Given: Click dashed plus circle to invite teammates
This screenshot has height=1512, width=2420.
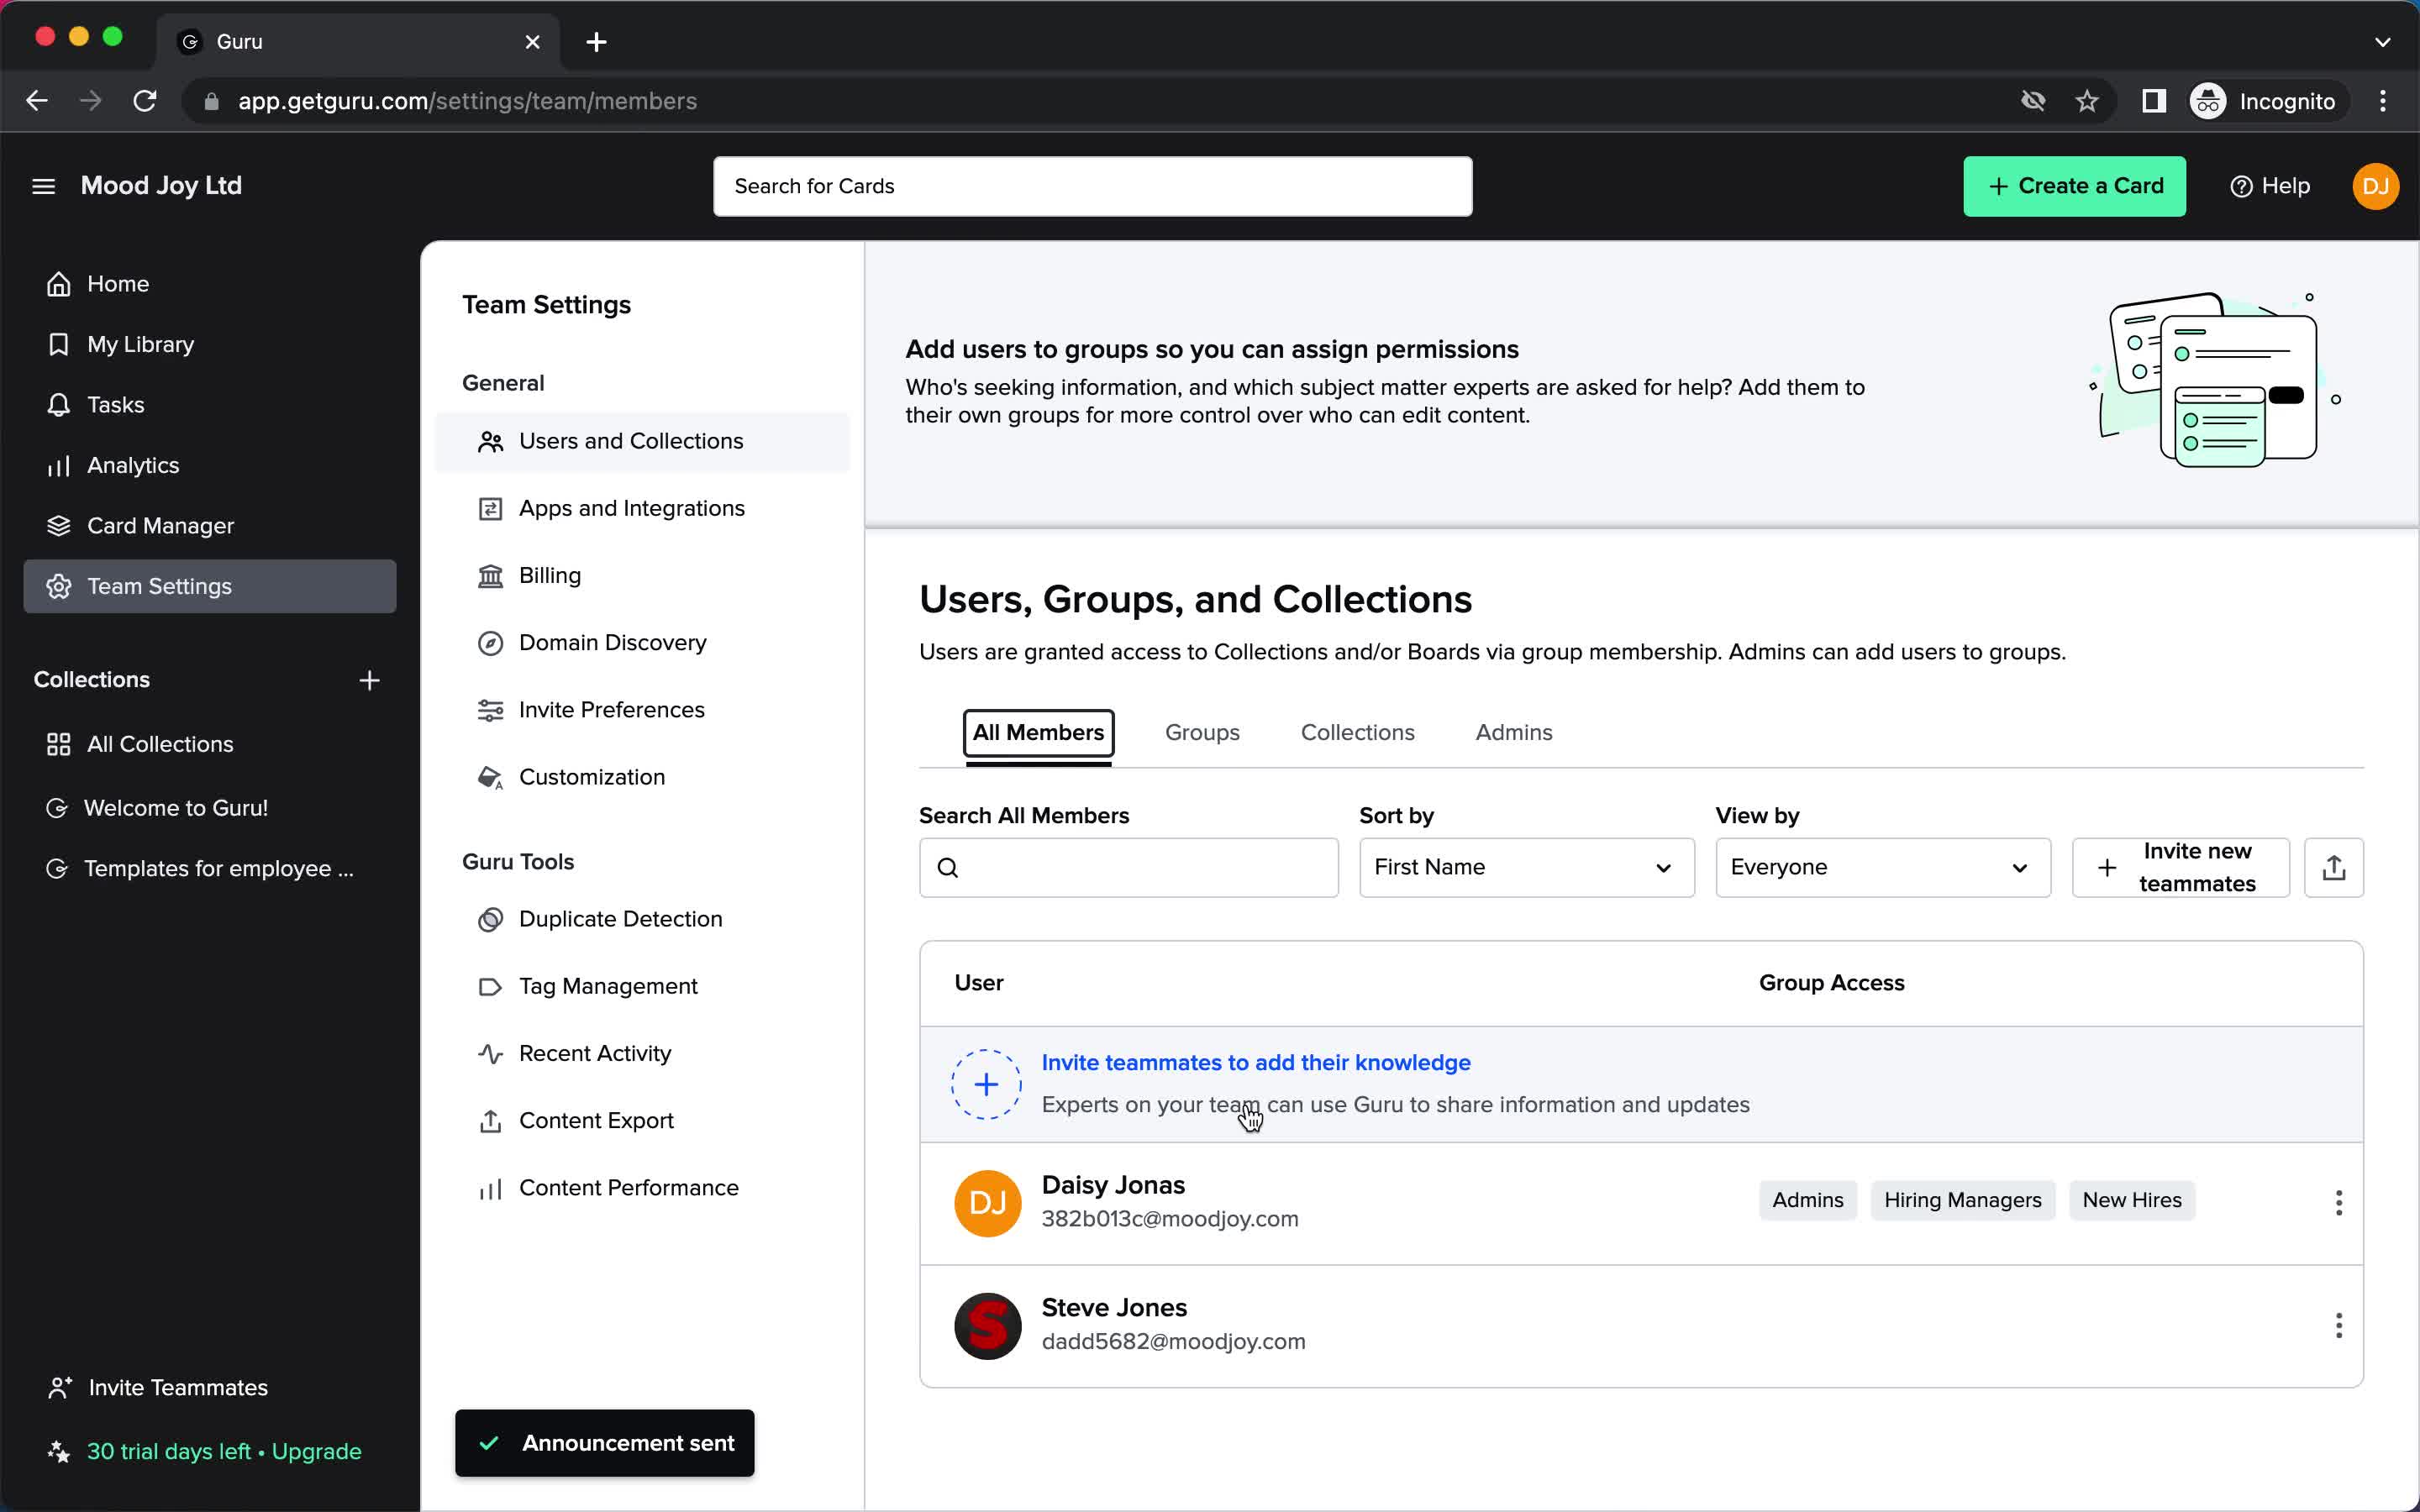Looking at the screenshot, I should [986, 1084].
